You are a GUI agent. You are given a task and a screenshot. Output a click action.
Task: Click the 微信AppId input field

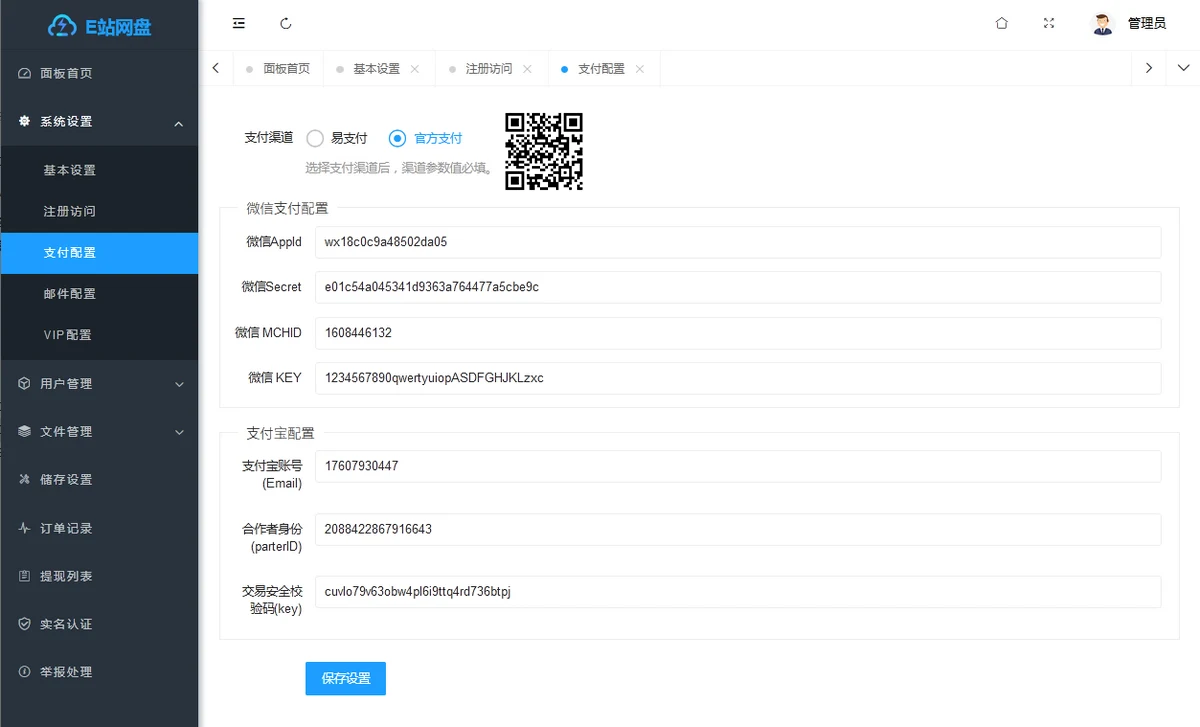(737, 242)
